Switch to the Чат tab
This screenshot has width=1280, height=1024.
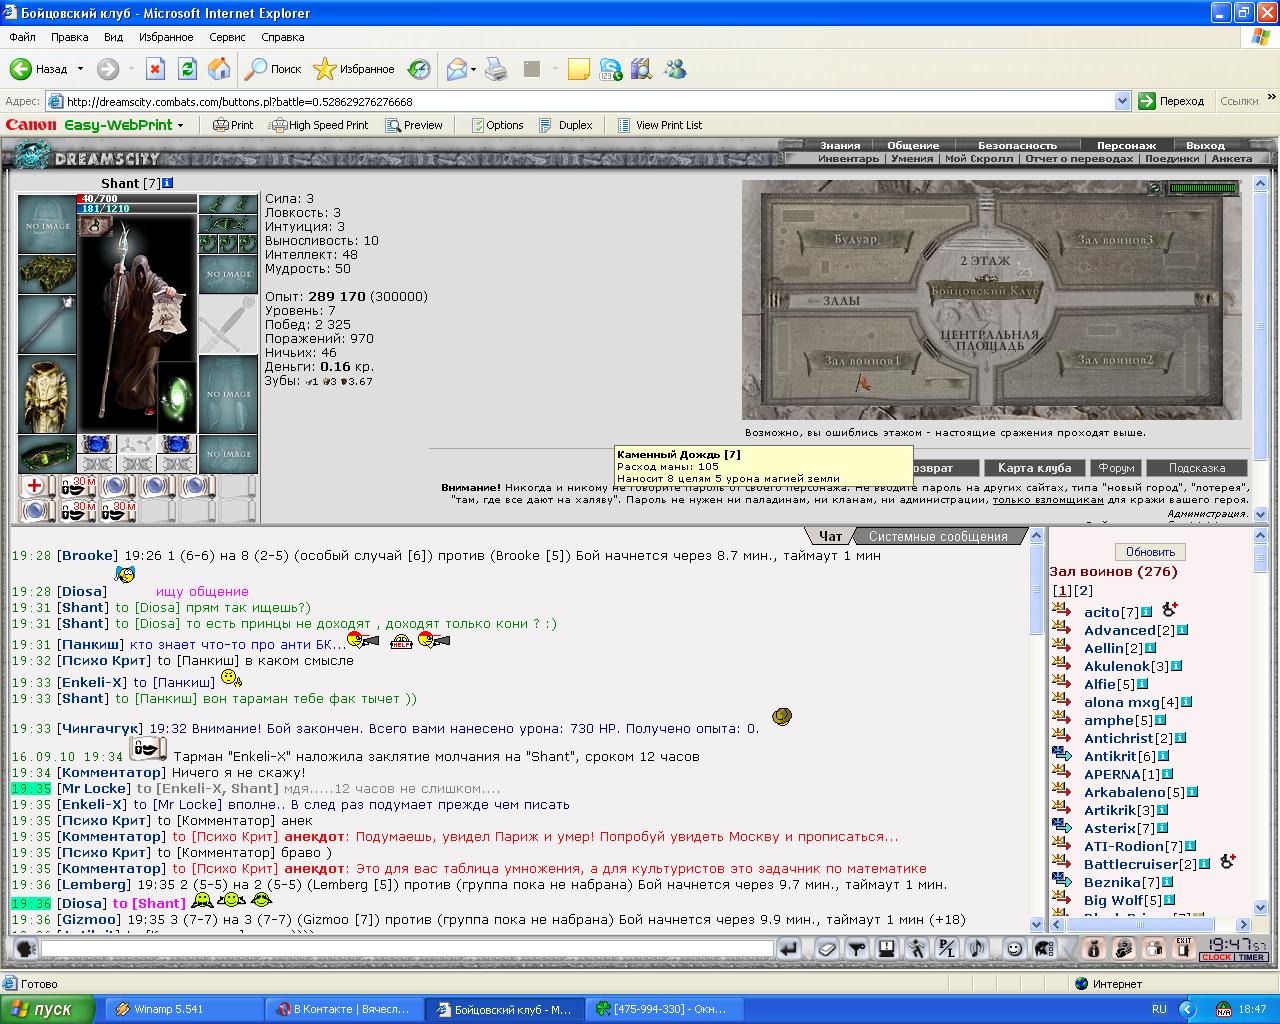830,536
